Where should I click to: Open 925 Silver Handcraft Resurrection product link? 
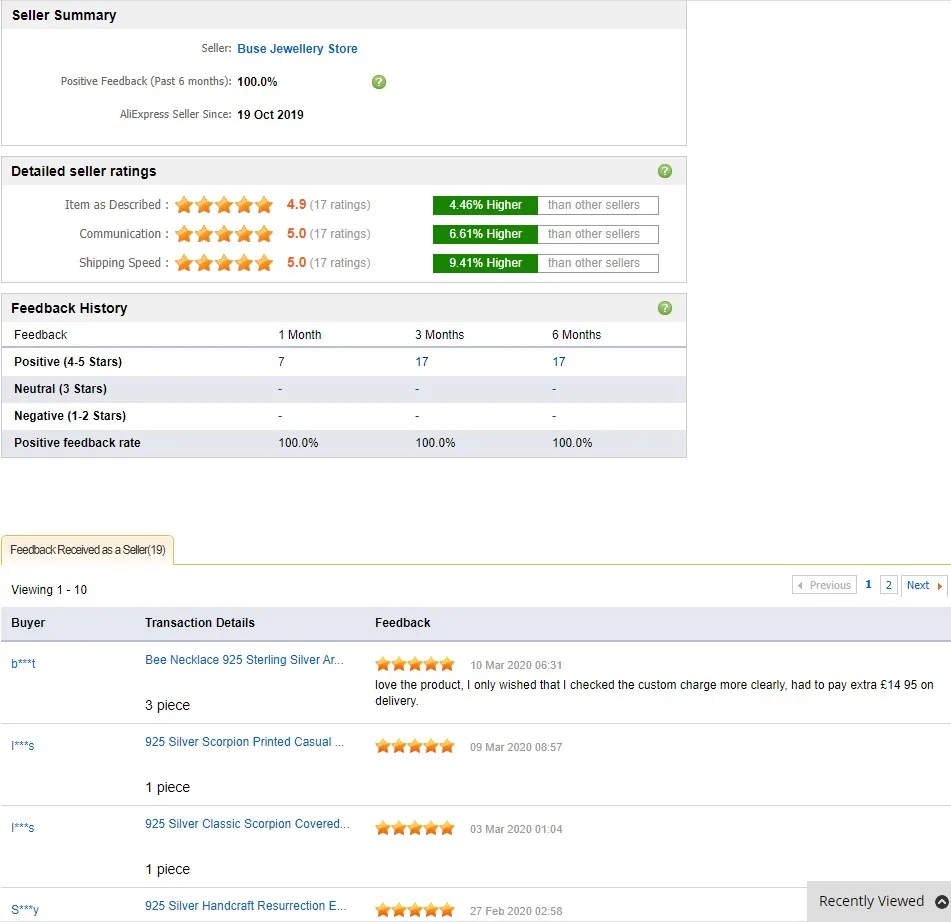pyautogui.click(x=246, y=906)
